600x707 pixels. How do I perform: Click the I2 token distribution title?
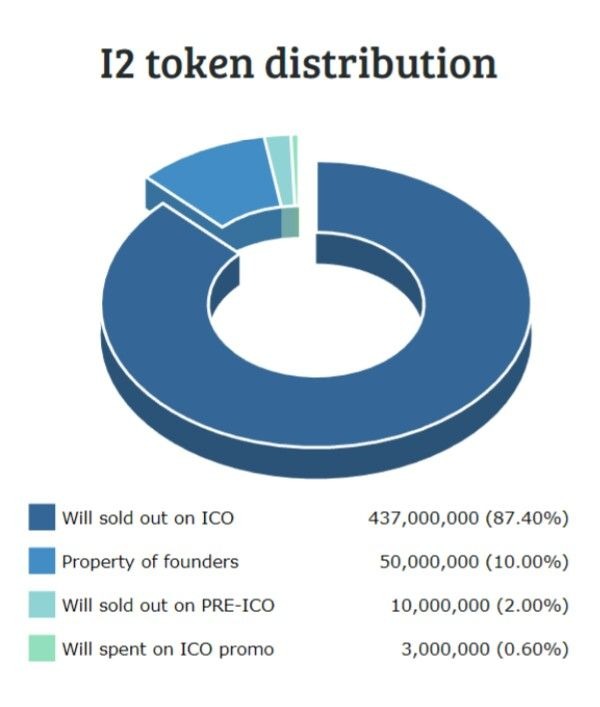tap(298, 64)
